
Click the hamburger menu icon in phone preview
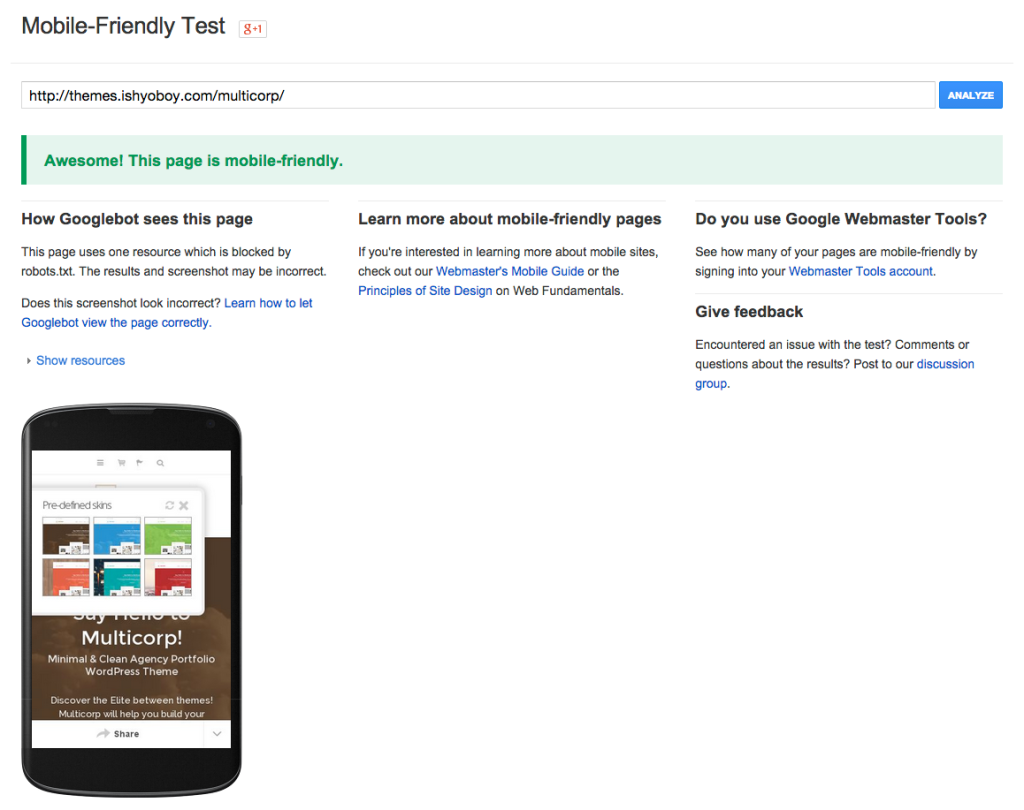click(100, 462)
